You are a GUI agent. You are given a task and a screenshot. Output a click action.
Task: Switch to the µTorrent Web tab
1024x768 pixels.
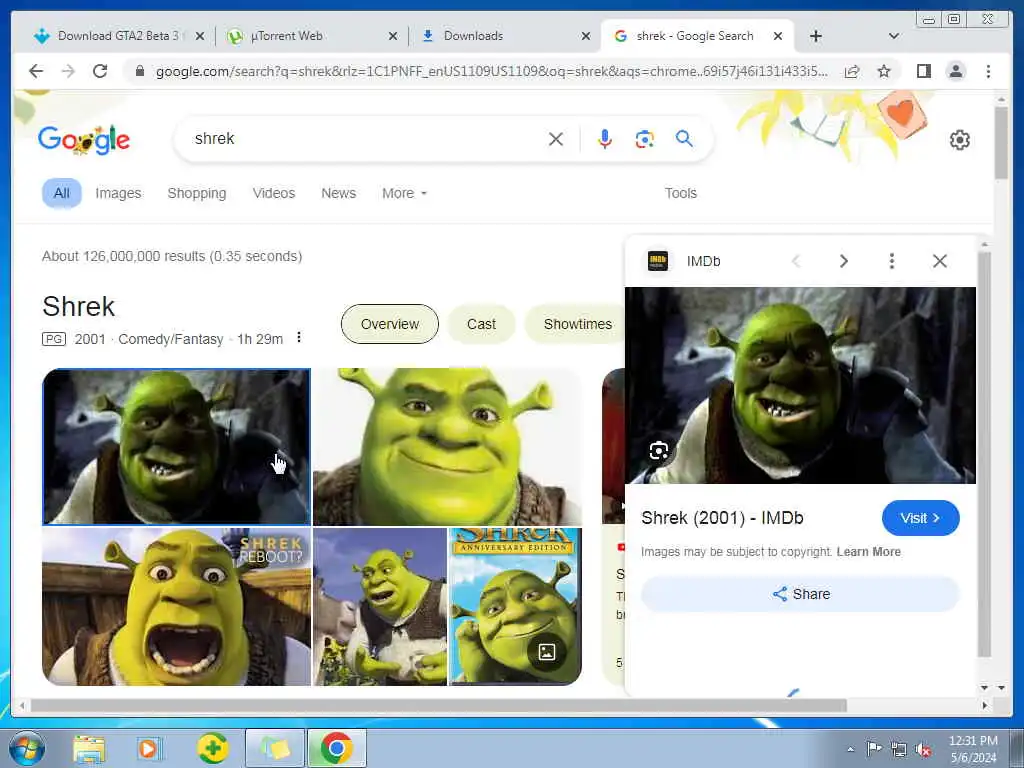point(286,36)
